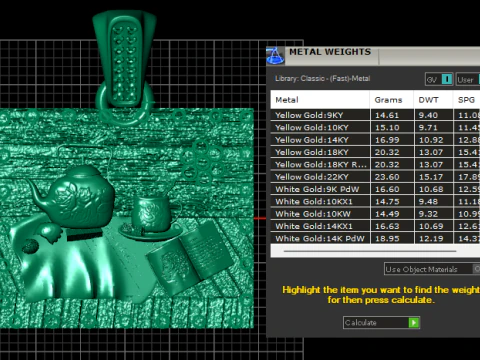
Task: Toggle the GV library switch
Action: point(446,79)
